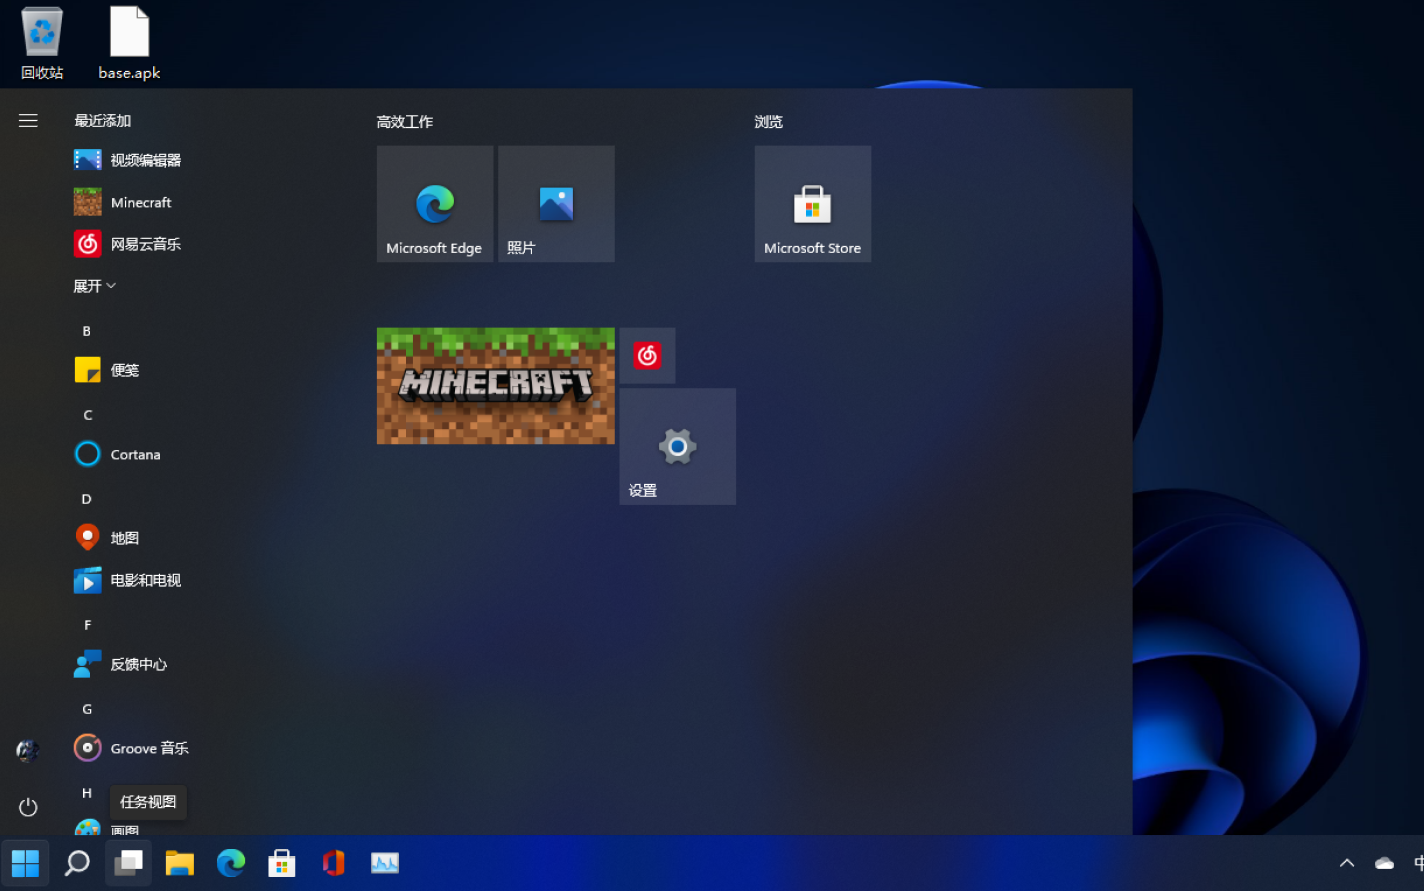Jump to letter B section header
Viewport: 1424px width, 891px height.
click(x=87, y=331)
